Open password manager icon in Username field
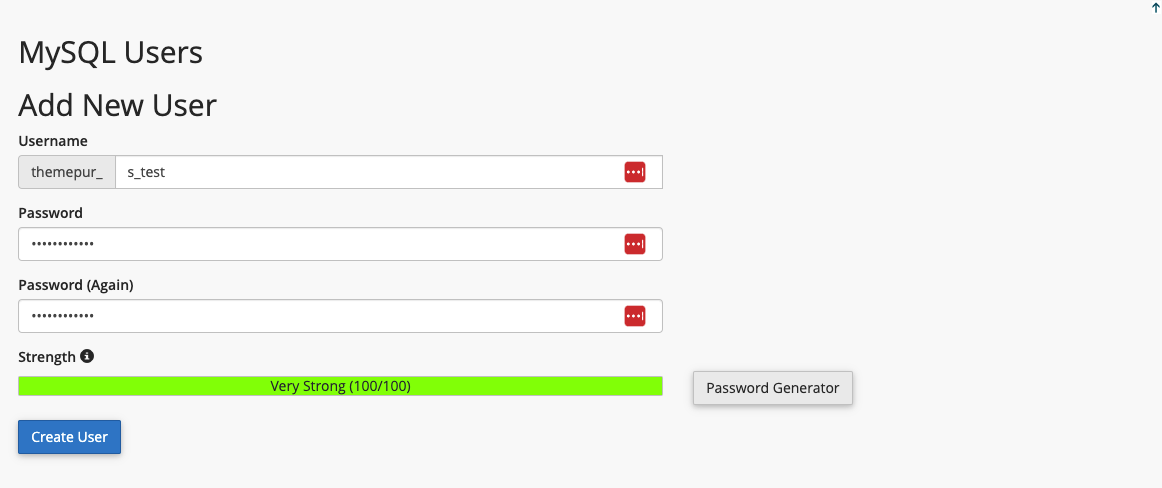Image resolution: width=1162 pixels, height=488 pixels. click(634, 172)
